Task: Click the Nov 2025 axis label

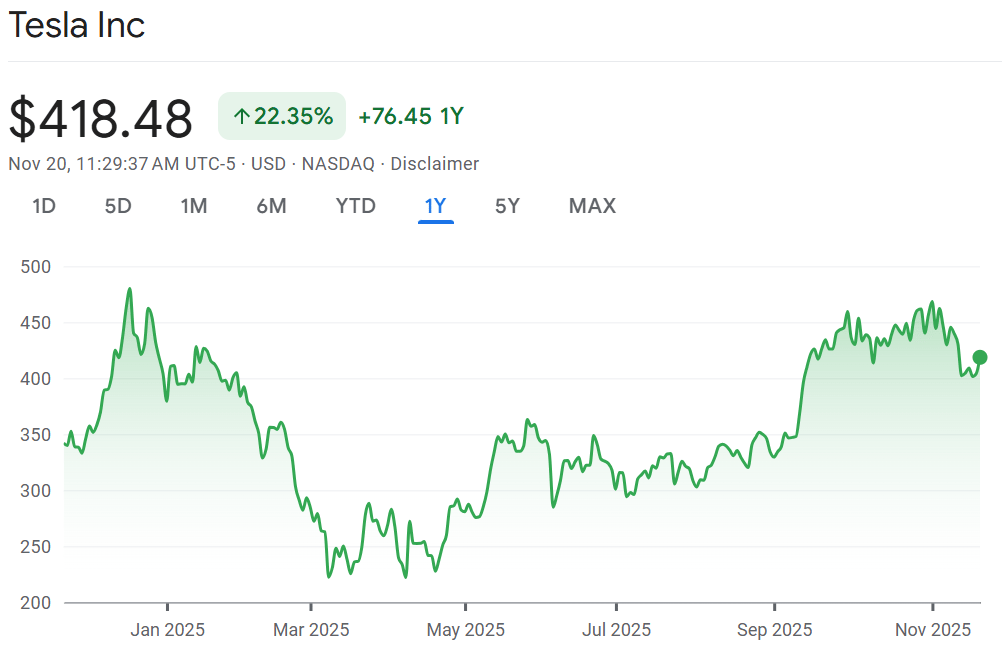Action: [933, 629]
